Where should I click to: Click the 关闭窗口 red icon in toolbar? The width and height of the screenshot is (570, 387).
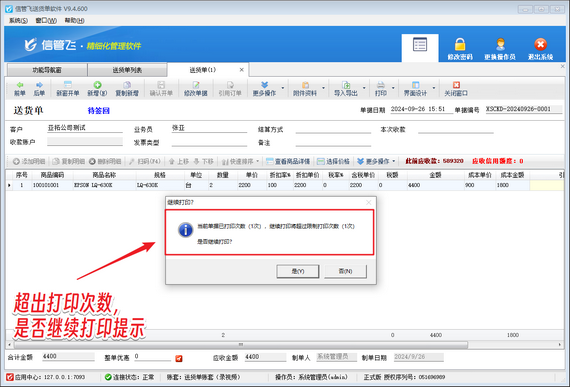click(456, 85)
